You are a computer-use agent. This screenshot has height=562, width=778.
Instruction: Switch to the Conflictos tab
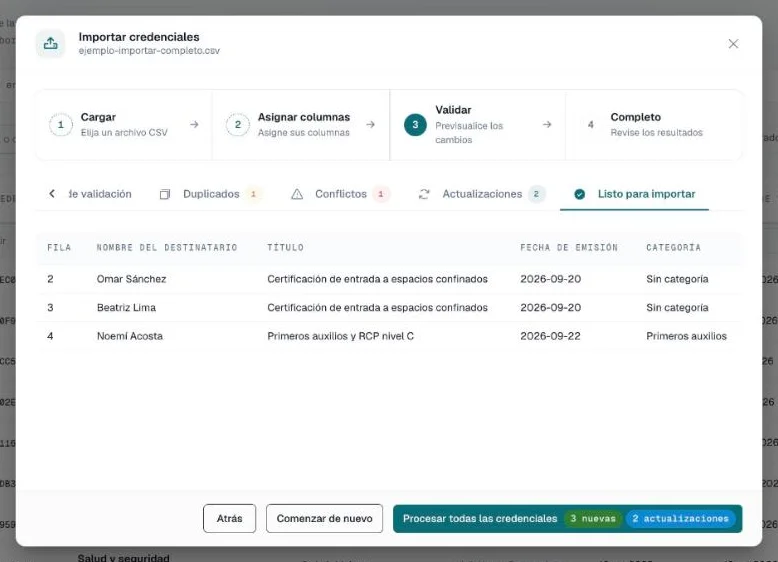click(340, 194)
